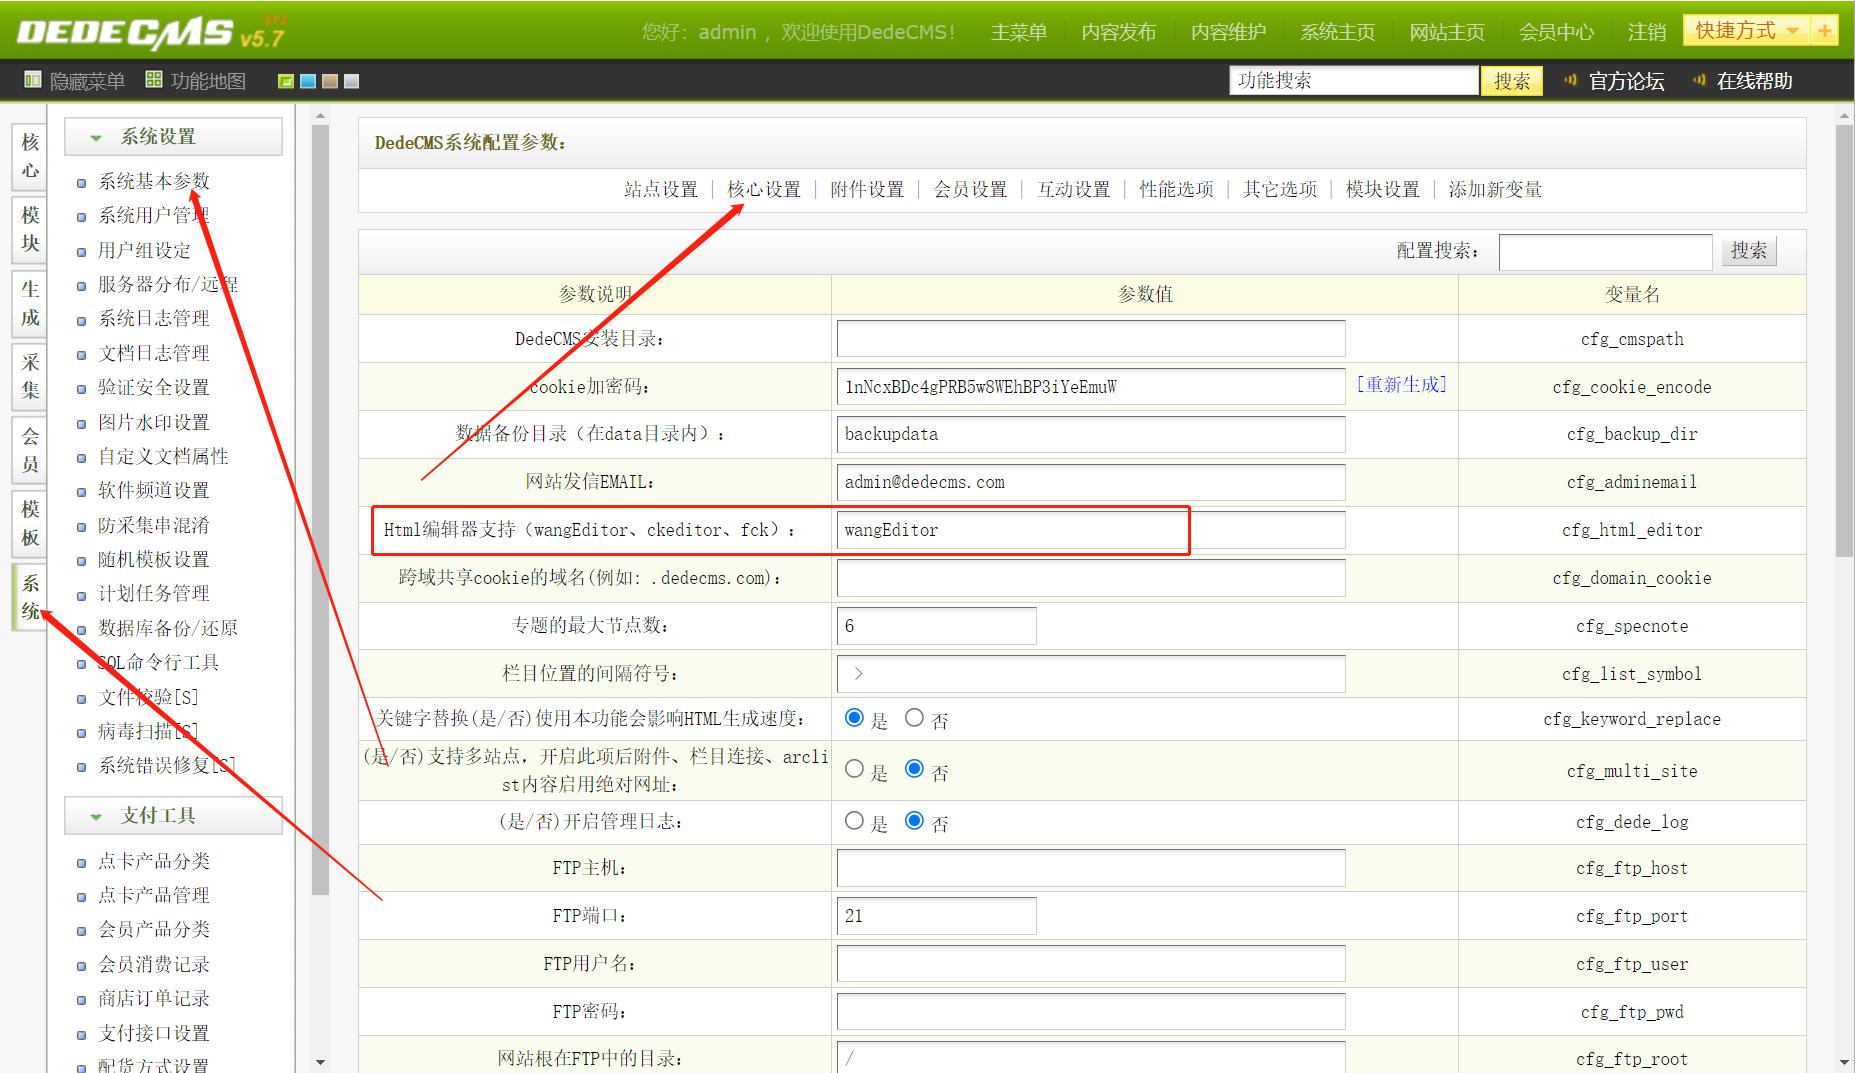Click bullet icon next to 计划任务管理
This screenshot has width=1855, height=1073.
82,595
